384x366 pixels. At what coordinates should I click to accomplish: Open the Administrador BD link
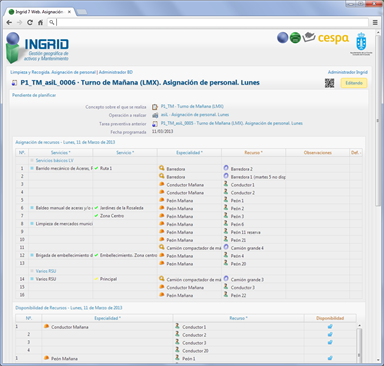pos(116,72)
